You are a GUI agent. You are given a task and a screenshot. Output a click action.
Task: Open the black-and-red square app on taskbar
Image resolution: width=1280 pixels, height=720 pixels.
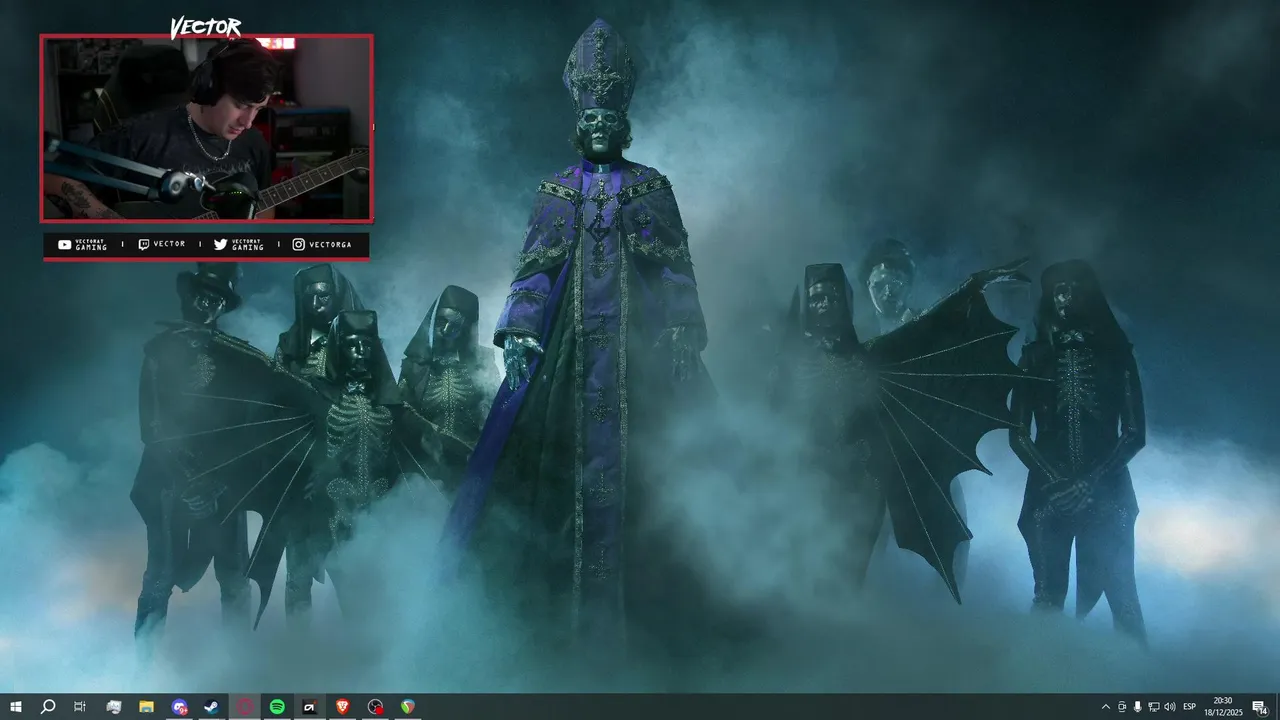(x=310, y=707)
